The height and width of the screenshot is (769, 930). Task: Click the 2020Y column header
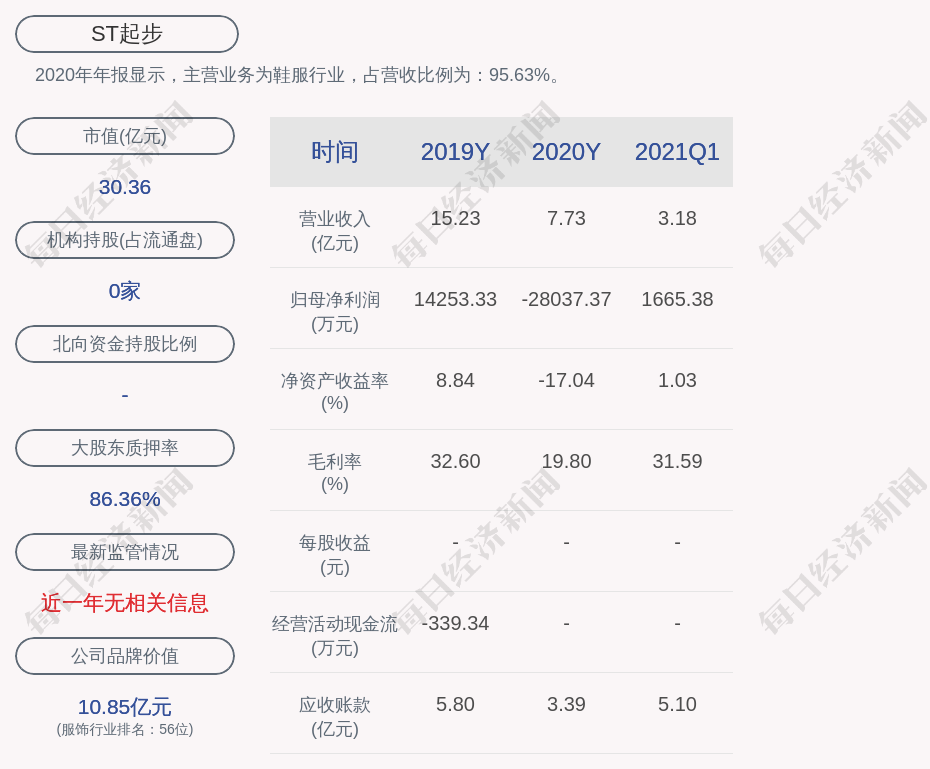566,152
